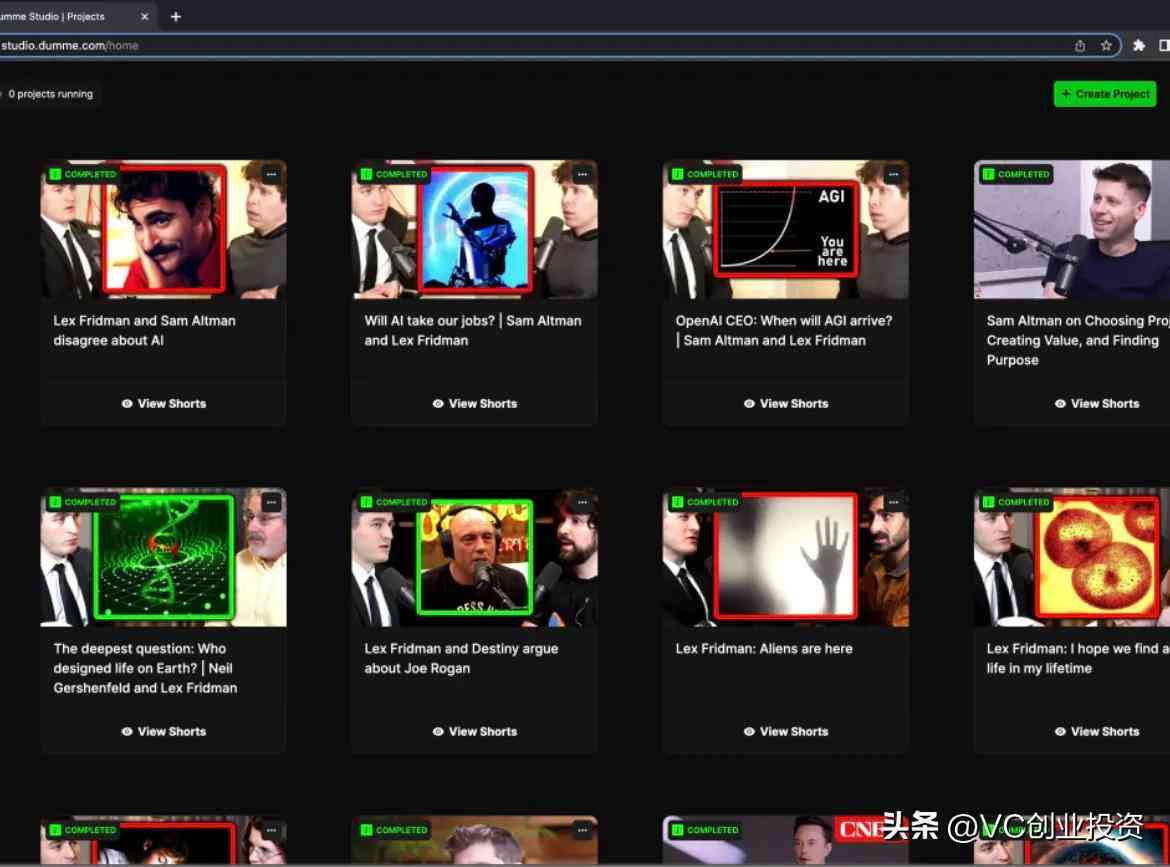The height and width of the screenshot is (867, 1170).
Task: Click COMPLETED badge on 'Sam Altman on Choosing' card
Action: [1016, 175]
